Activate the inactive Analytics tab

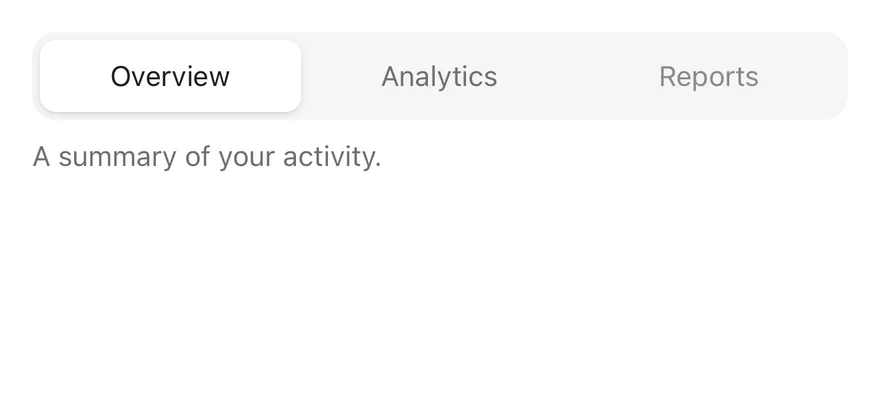click(x=439, y=76)
